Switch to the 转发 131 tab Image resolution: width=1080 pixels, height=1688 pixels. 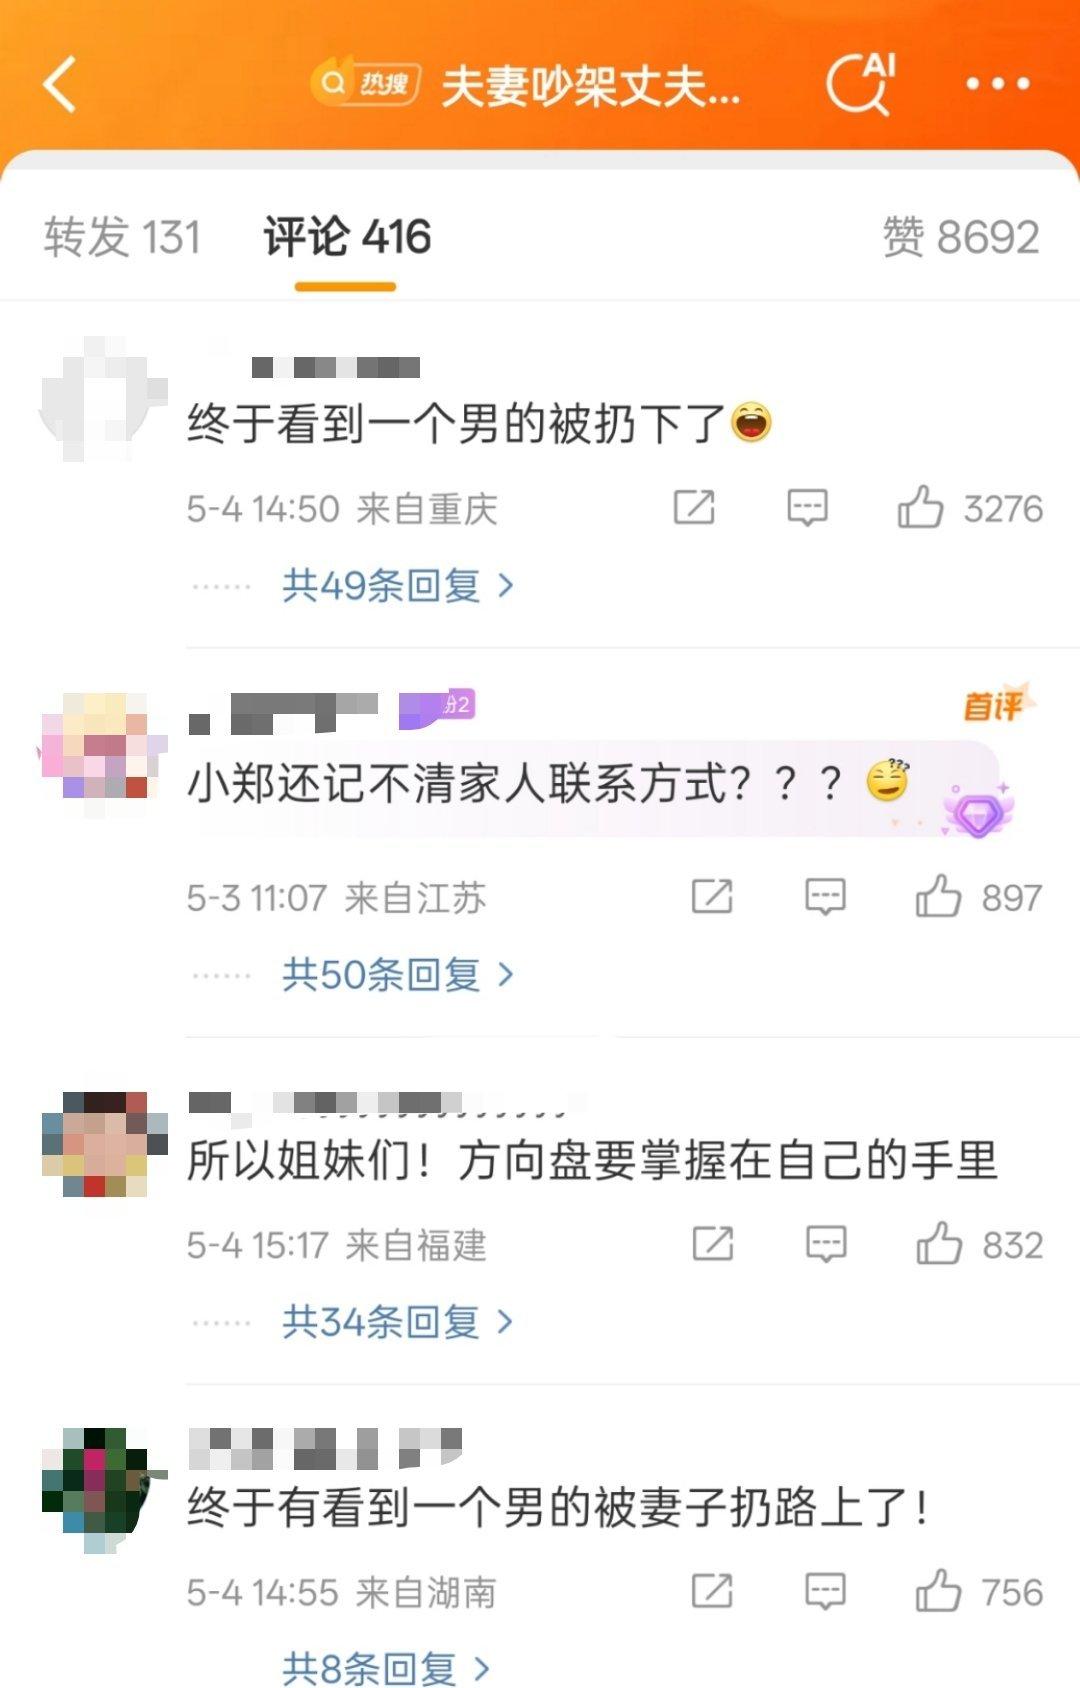point(122,238)
